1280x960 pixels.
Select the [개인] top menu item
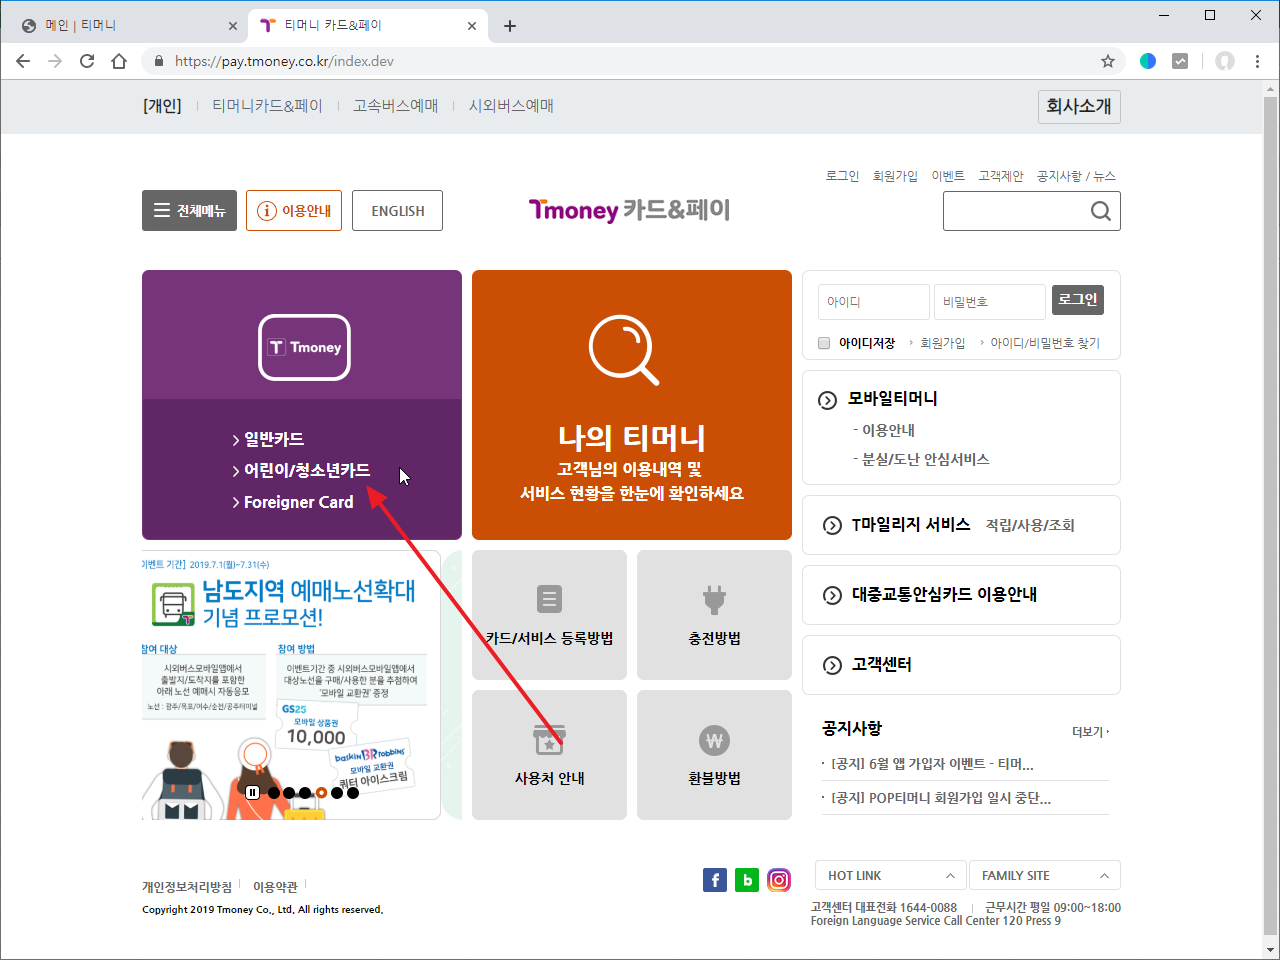tap(162, 105)
